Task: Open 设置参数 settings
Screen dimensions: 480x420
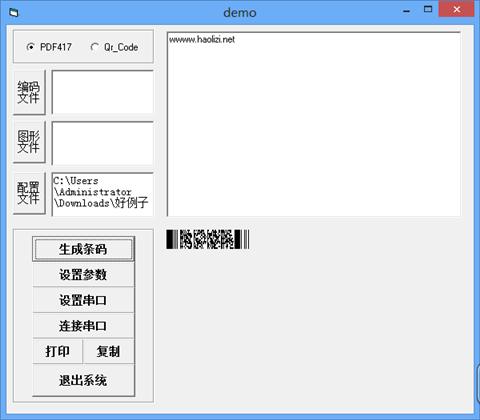Action: tap(83, 274)
